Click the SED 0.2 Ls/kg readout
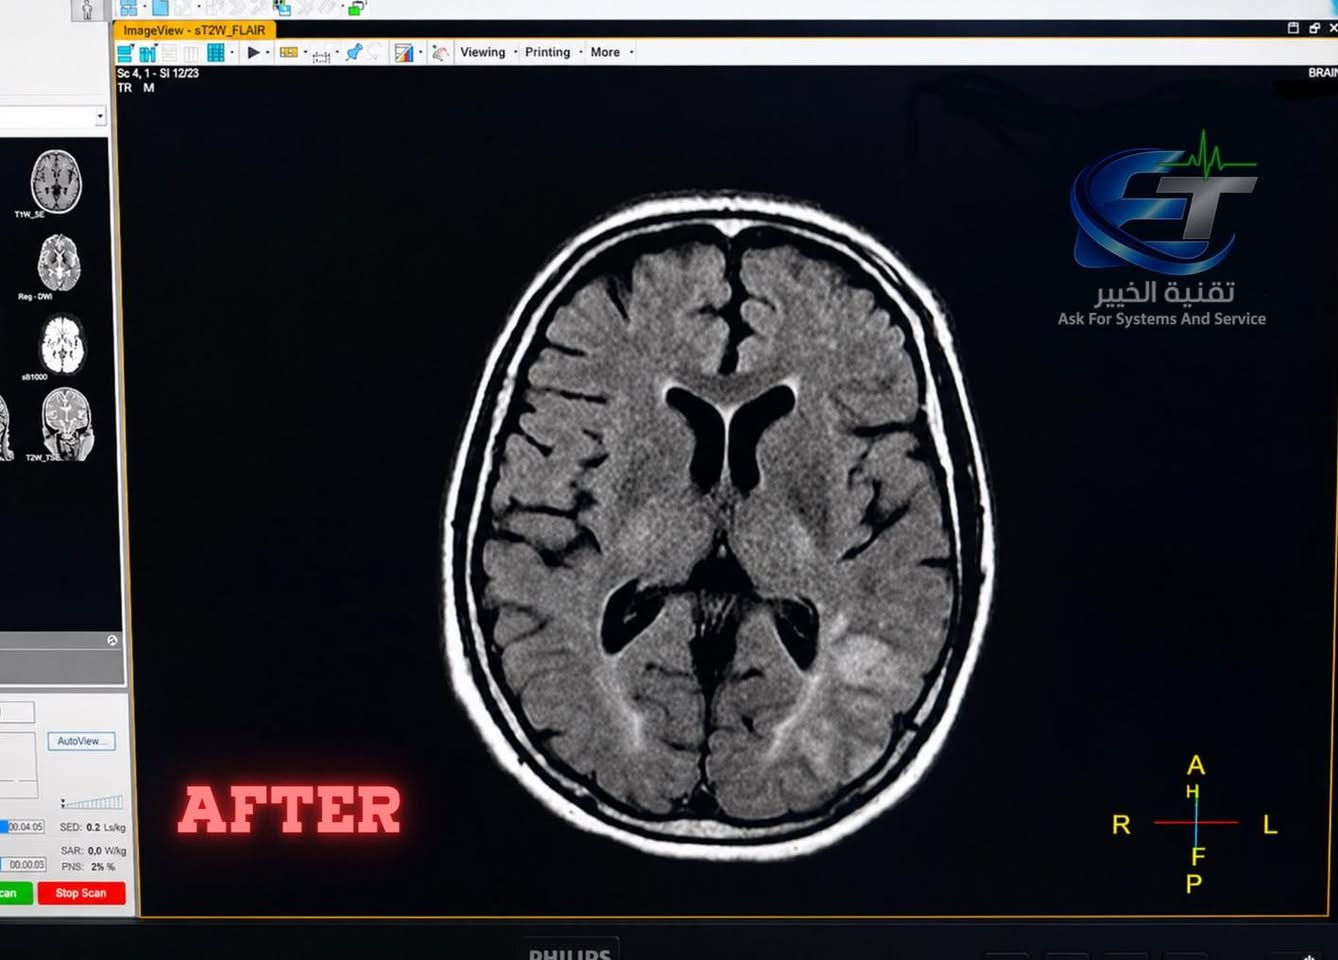Image resolution: width=1338 pixels, height=960 pixels. coord(92,827)
